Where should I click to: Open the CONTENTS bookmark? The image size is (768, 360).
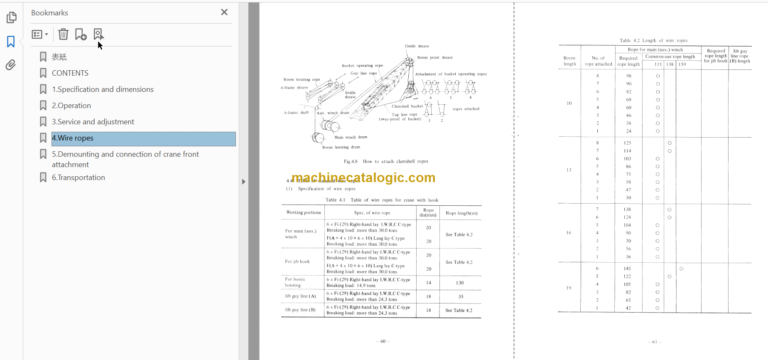tap(70, 73)
